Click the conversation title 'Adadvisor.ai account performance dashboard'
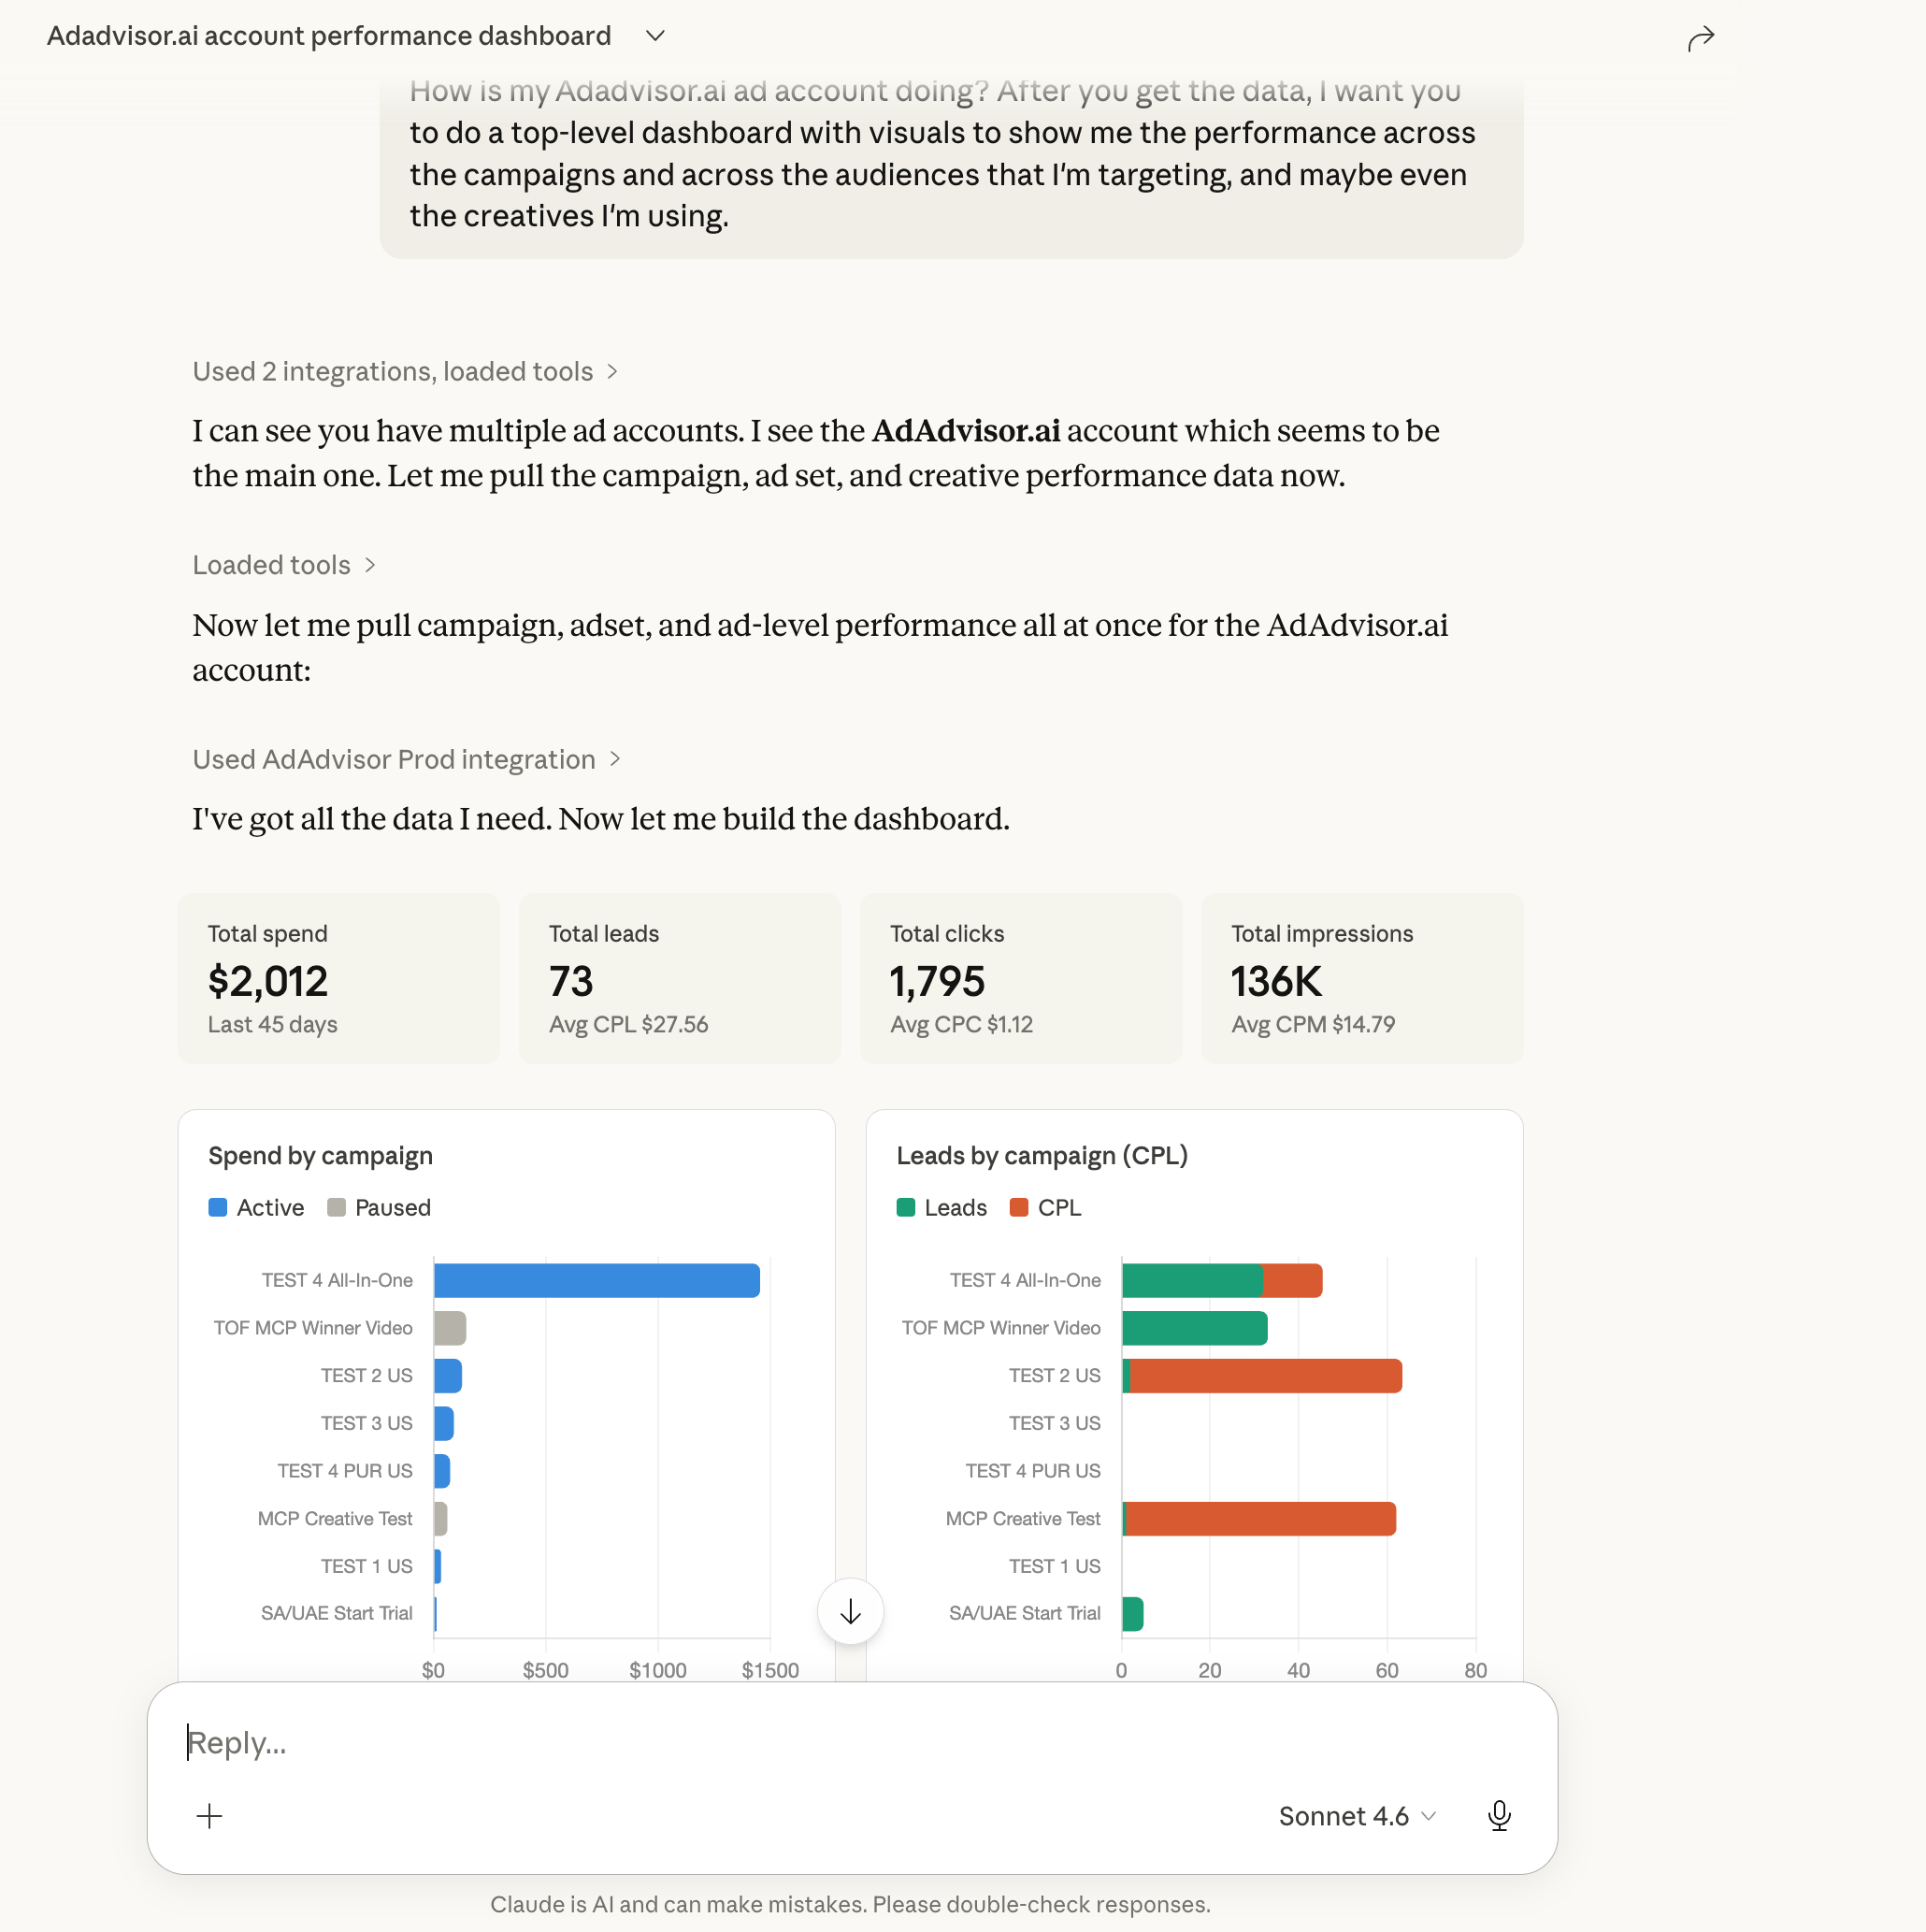This screenshot has height=1932, width=1926. (x=328, y=35)
